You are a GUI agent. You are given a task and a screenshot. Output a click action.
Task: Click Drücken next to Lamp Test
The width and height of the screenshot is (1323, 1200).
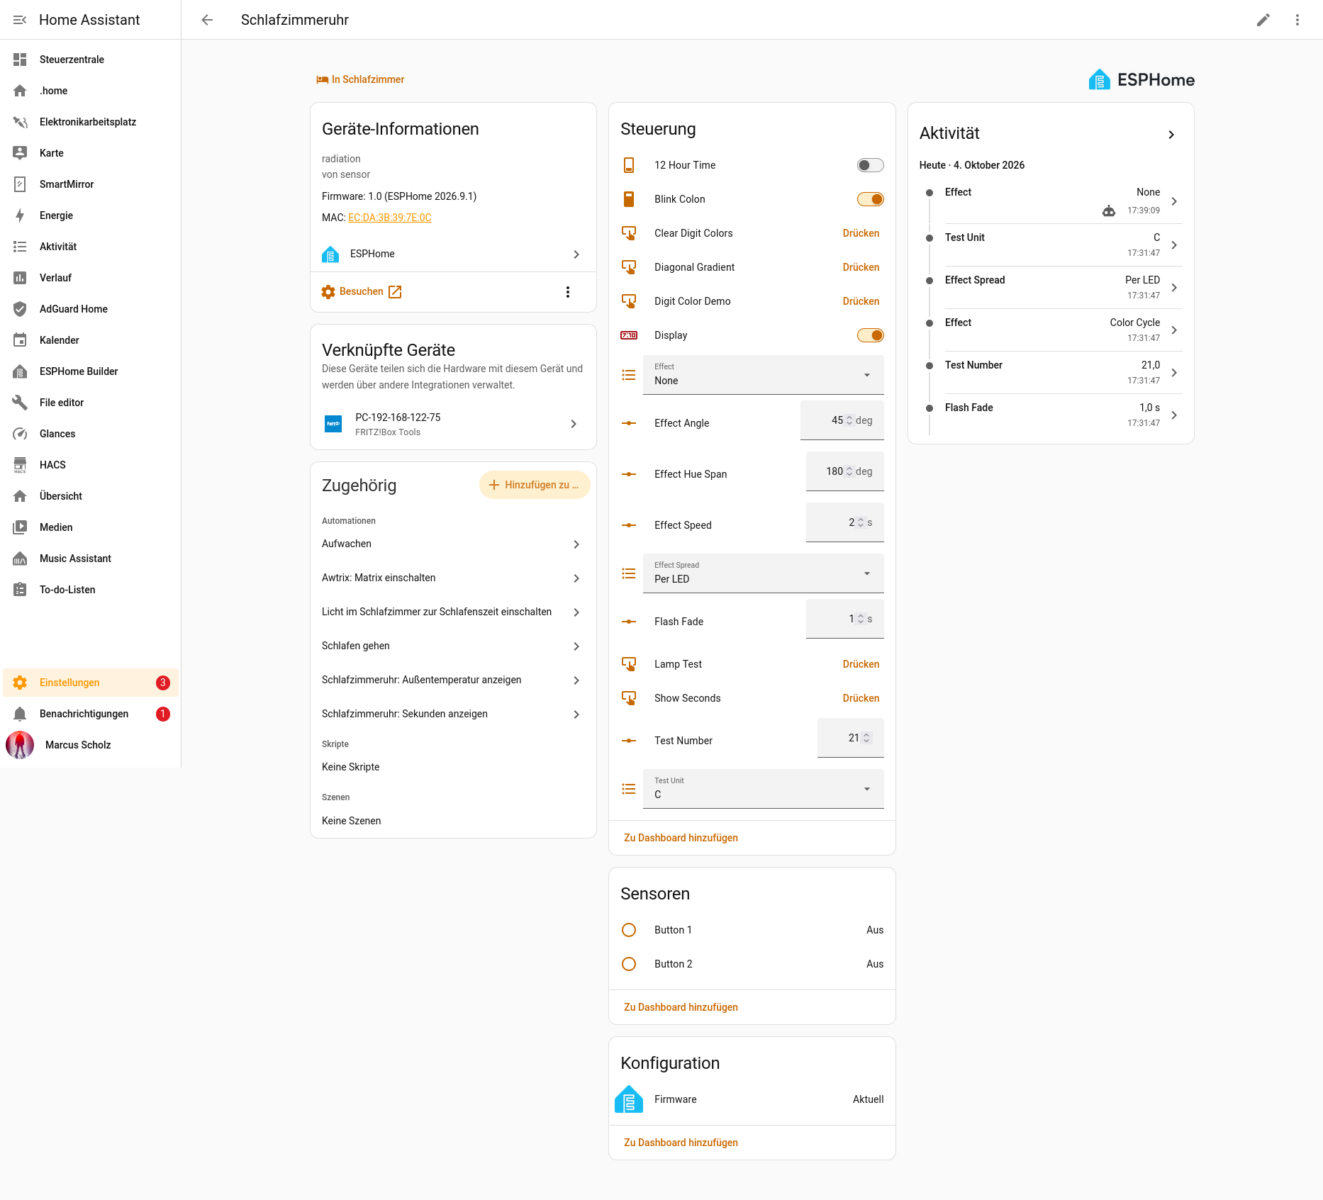[x=861, y=664]
